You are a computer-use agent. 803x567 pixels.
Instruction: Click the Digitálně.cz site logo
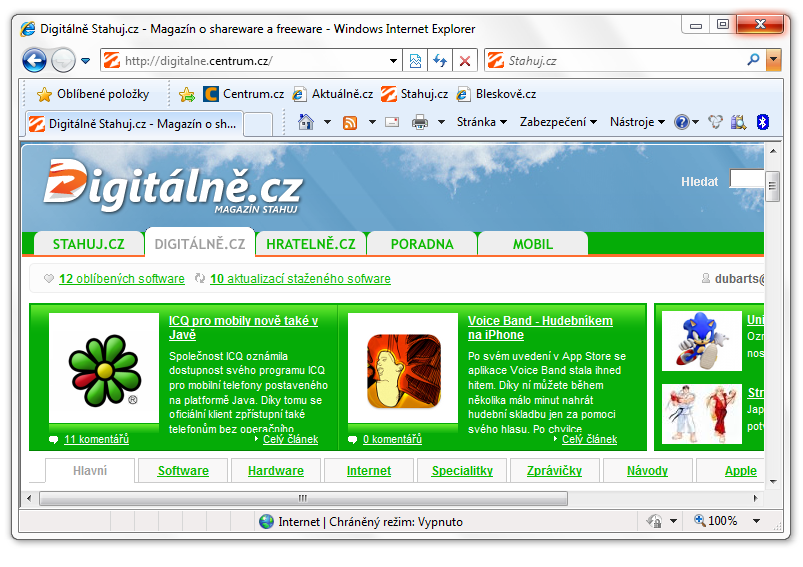[x=173, y=186]
